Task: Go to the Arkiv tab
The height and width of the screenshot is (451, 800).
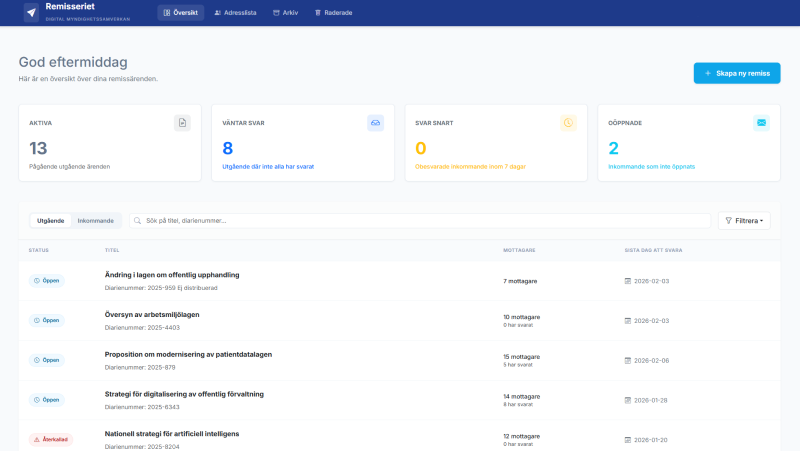Action: tap(285, 13)
